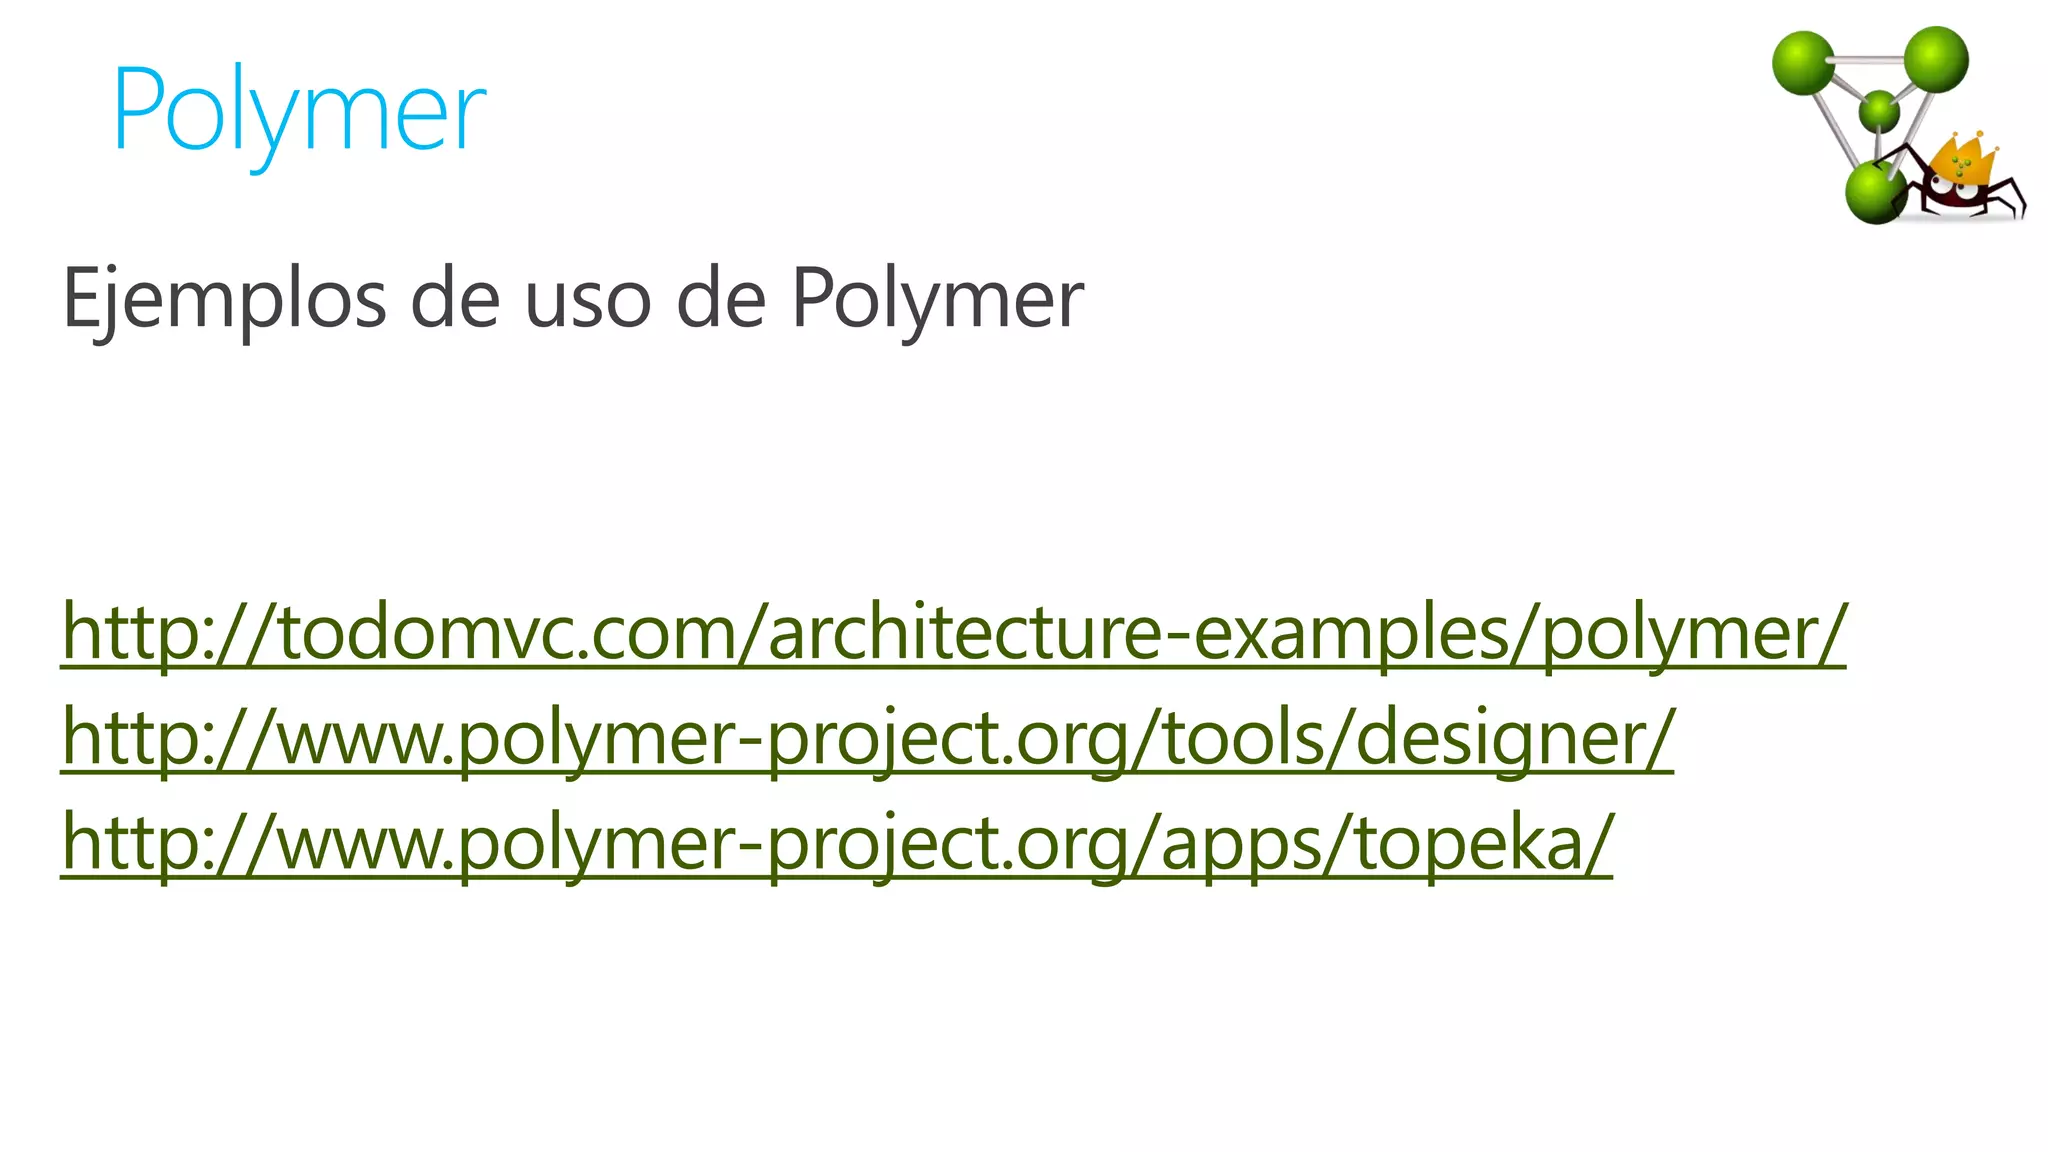Open the todomvc.com architecture-examples polymer link

pyautogui.click(x=952, y=633)
